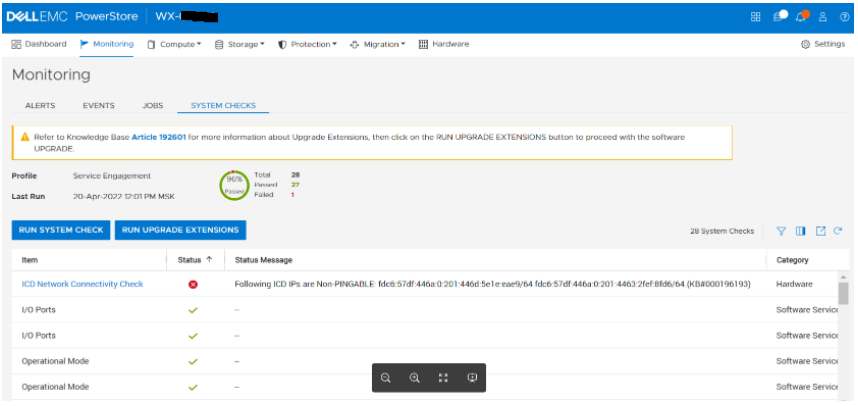Click the Passed count value 27
The image size is (858, 406).
[295, 185]
